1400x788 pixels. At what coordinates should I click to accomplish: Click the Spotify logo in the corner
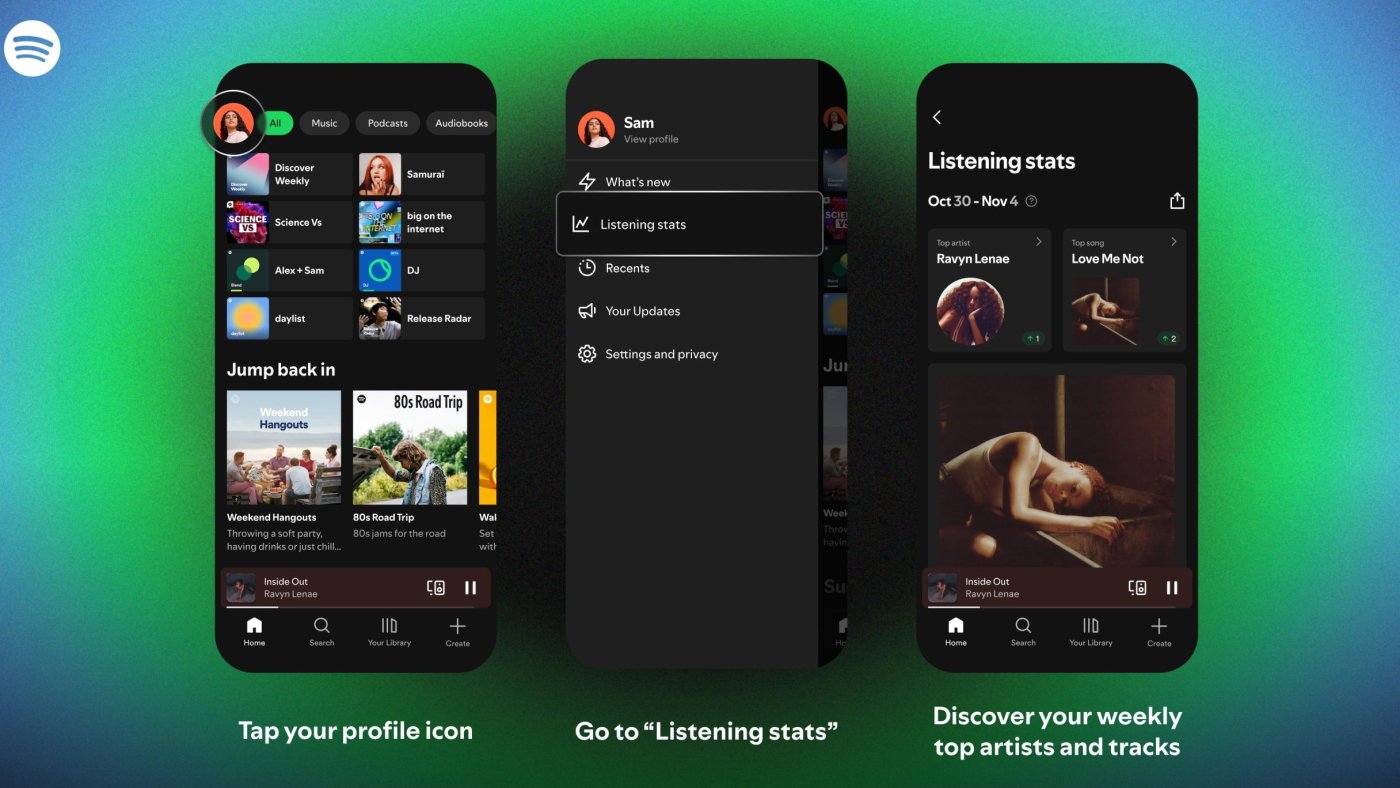pyautogui.click(x=32, y=48)
